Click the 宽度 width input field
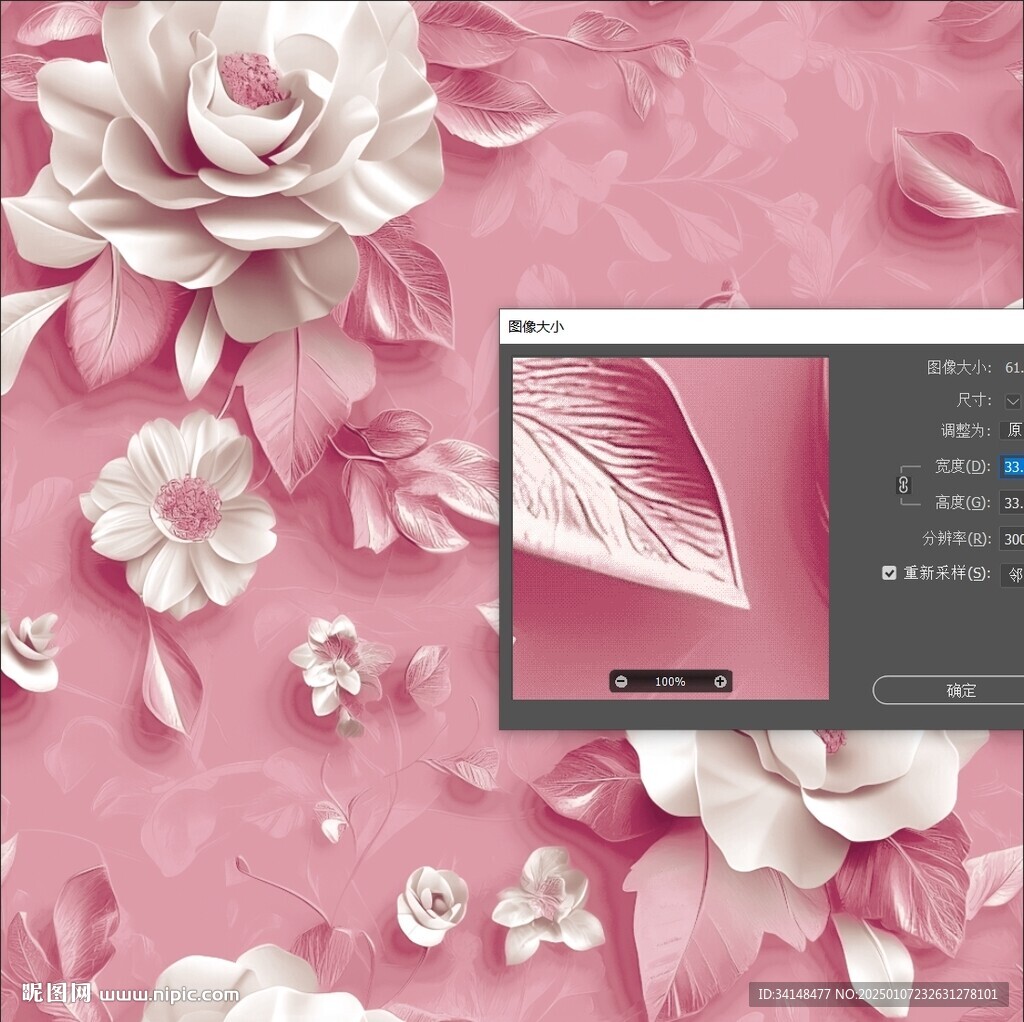The height and width of the screenshot is (1022, 1024). 1012,466
